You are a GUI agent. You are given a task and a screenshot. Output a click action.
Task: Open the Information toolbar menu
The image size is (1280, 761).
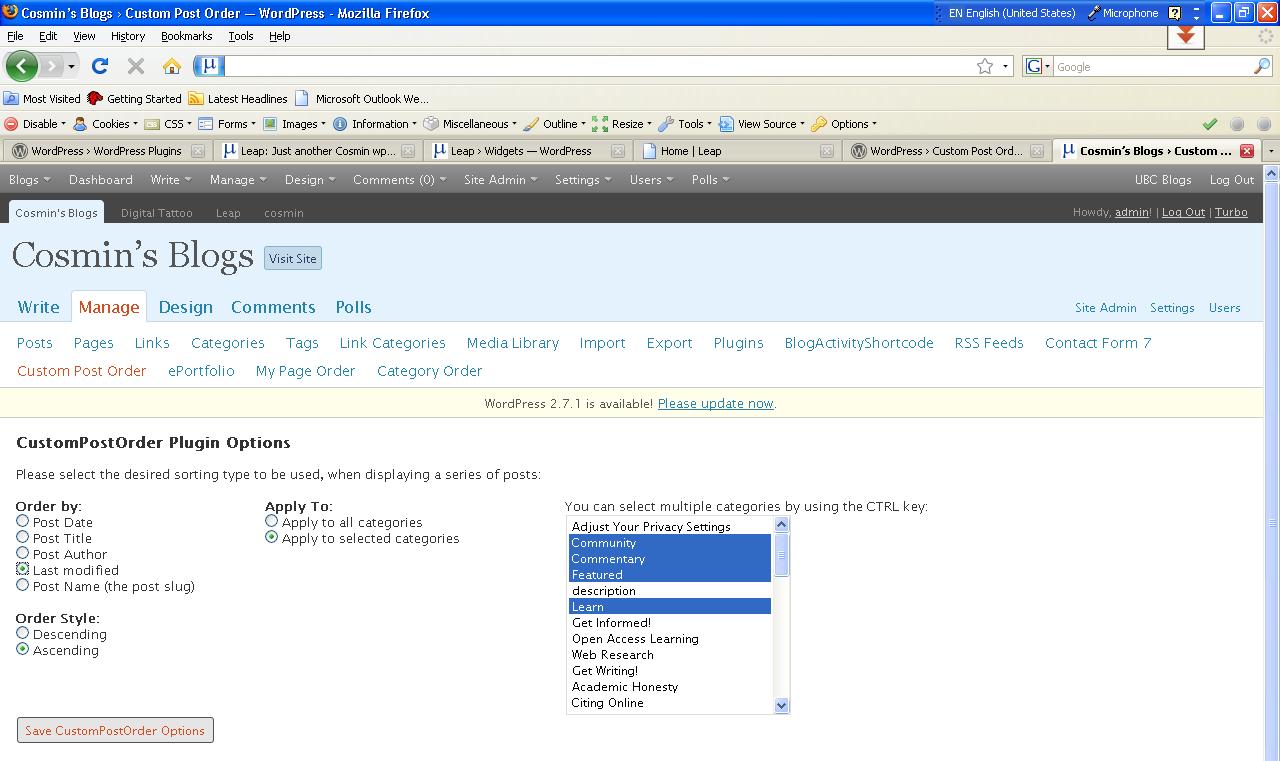click(375, 124)
